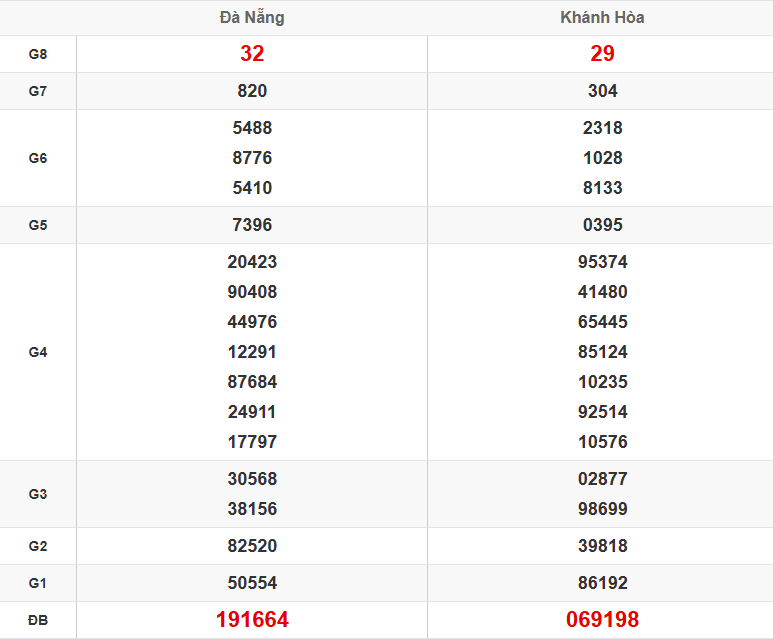Click the red G8 number 32
Screen dimensions: 773x639
click(x=252, y=54)
